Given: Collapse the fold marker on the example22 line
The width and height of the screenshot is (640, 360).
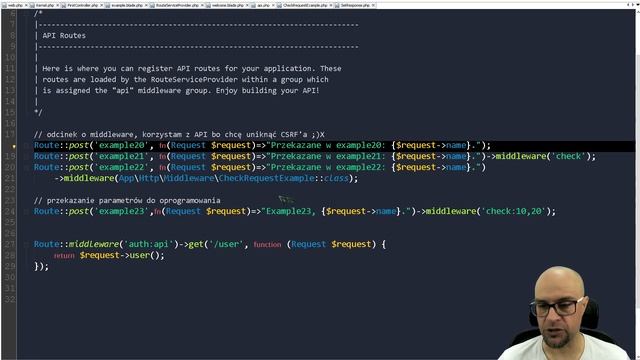Looking at the screenshot, I should point(26,168).
